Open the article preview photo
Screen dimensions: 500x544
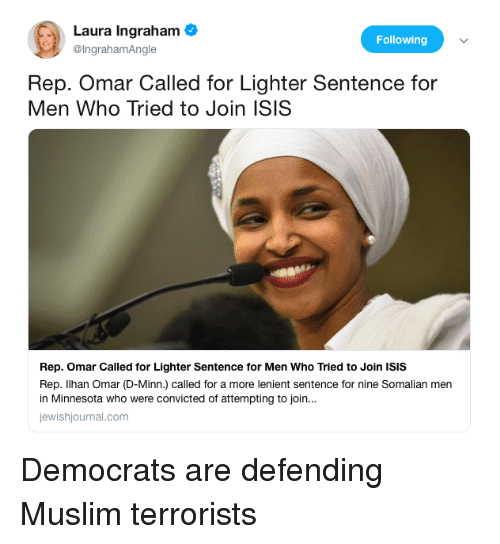coord(249,239)
